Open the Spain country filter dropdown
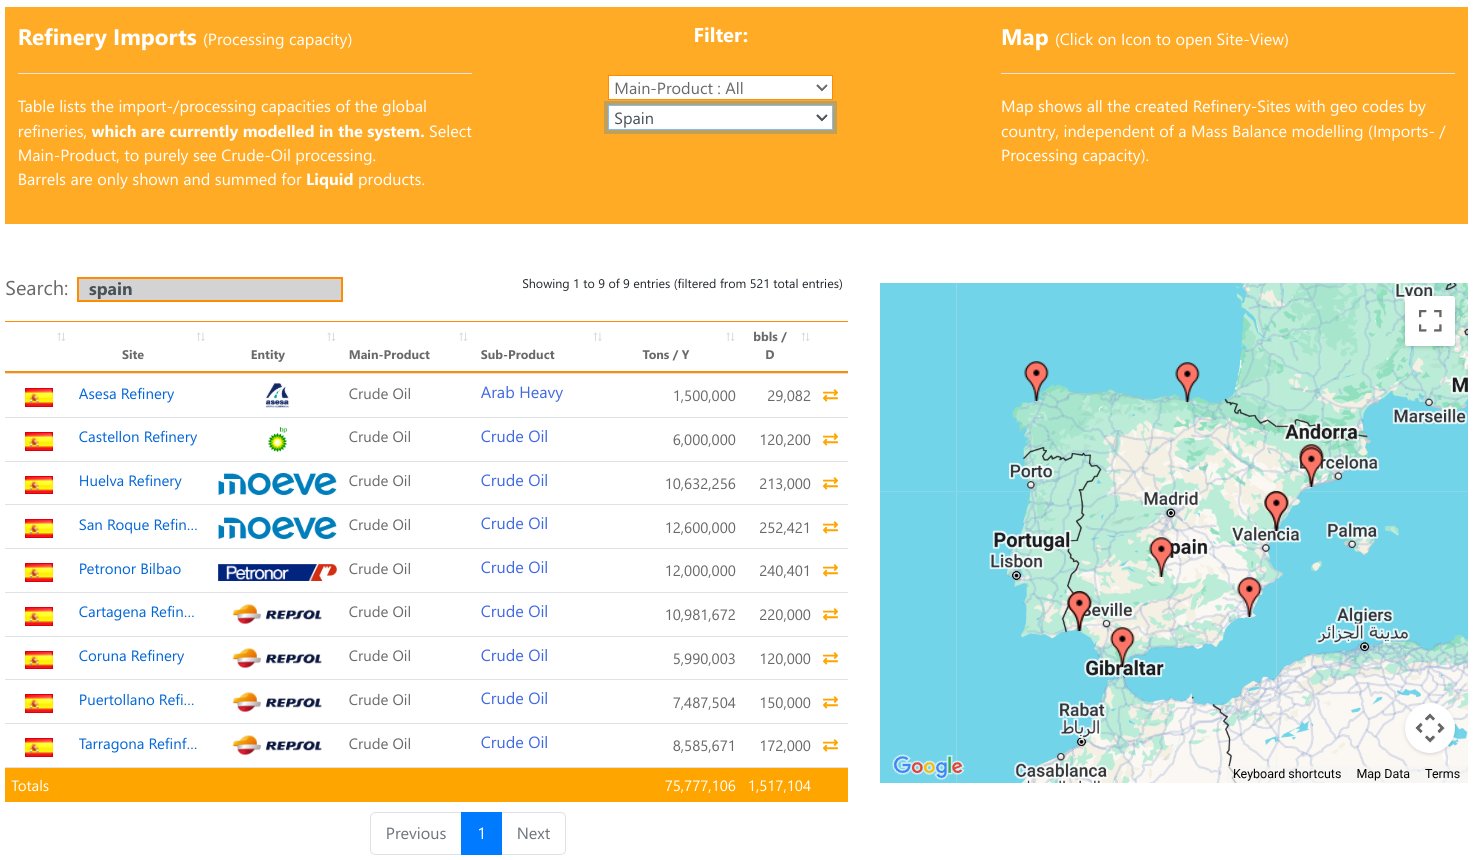Image resolution: width=1476 pixels, height=860 pixels. [x=720, y=118]
